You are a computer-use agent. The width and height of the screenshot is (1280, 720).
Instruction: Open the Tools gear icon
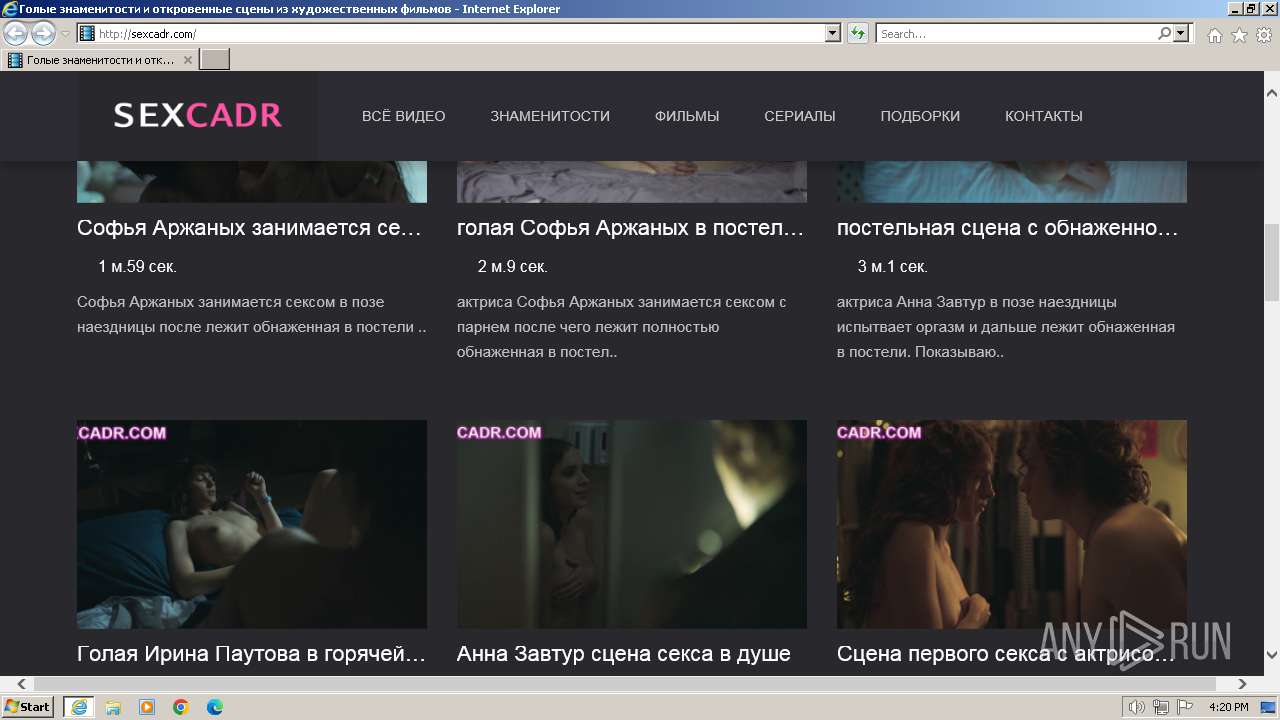(1264, 35)
